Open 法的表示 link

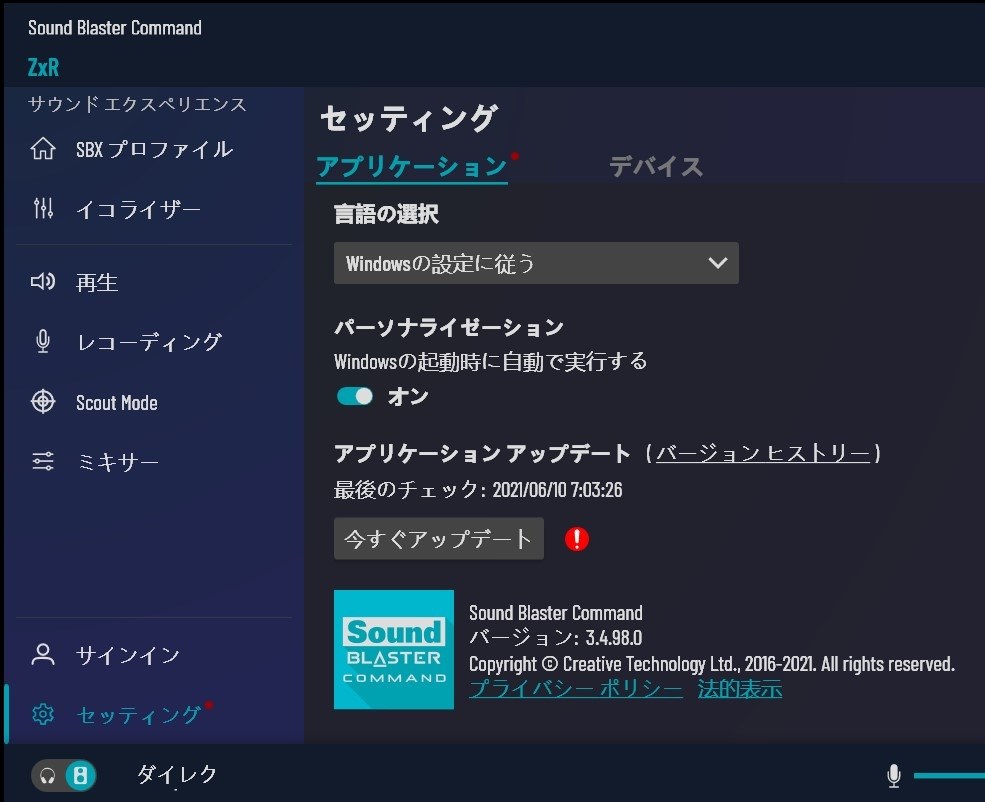point(740,688)
